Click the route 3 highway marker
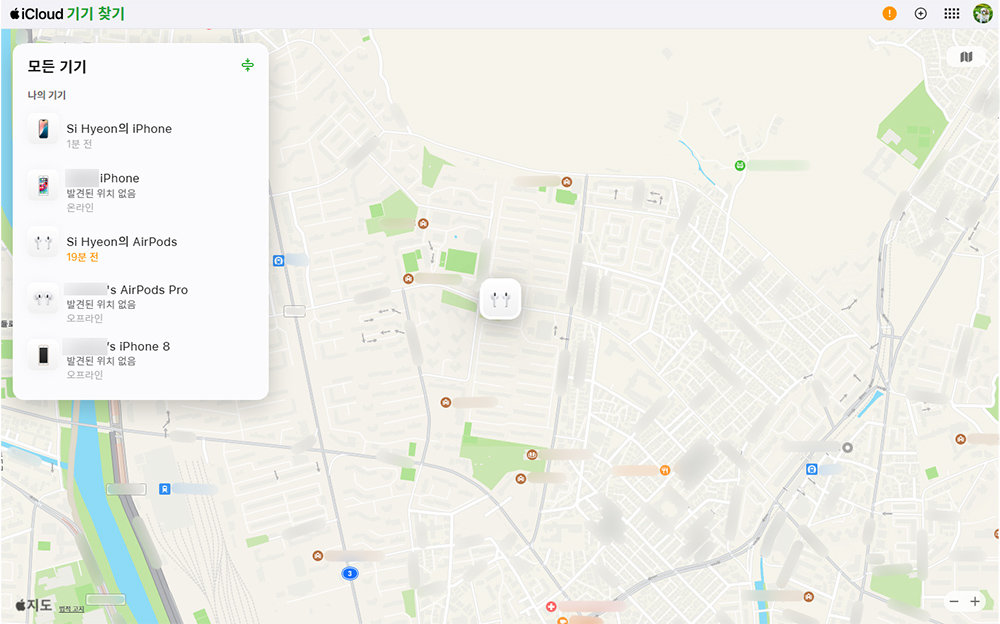This screenshot has height=624, width=1000. tap(349, 573)
